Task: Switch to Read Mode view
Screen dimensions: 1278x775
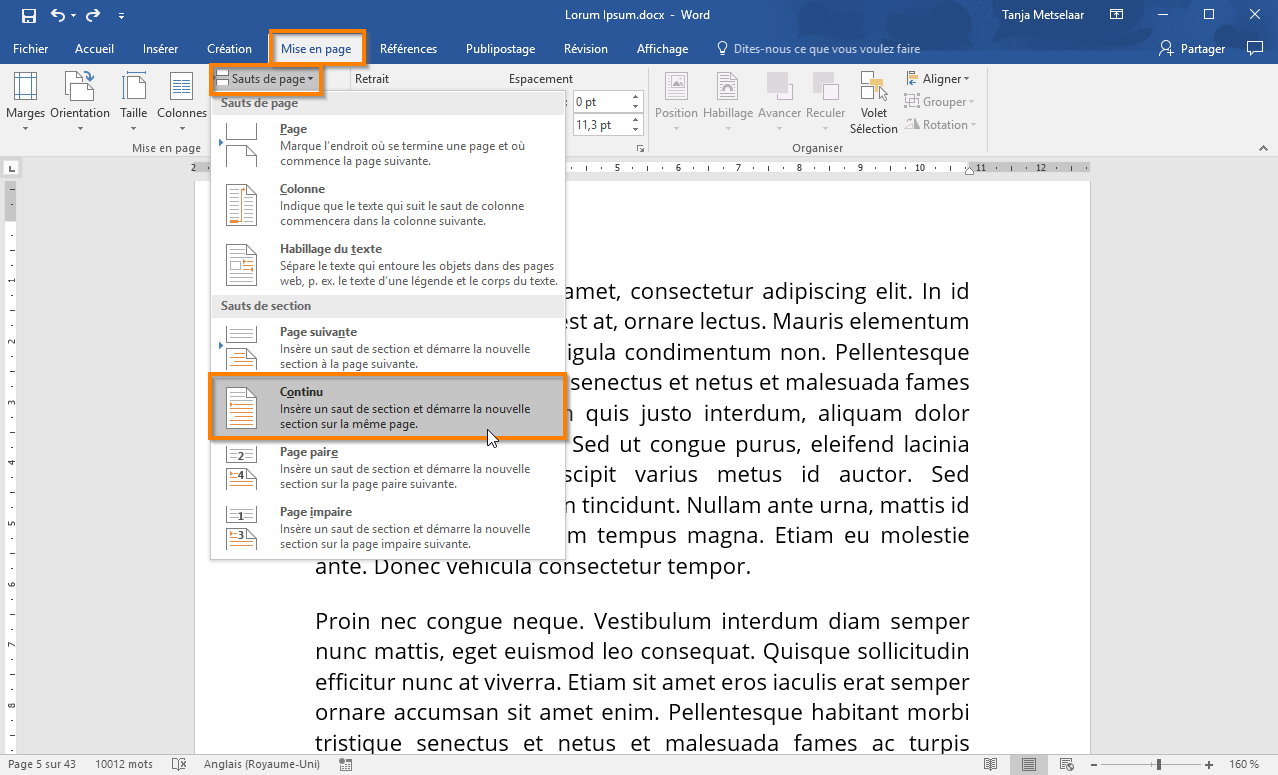Action: (990, 764)
